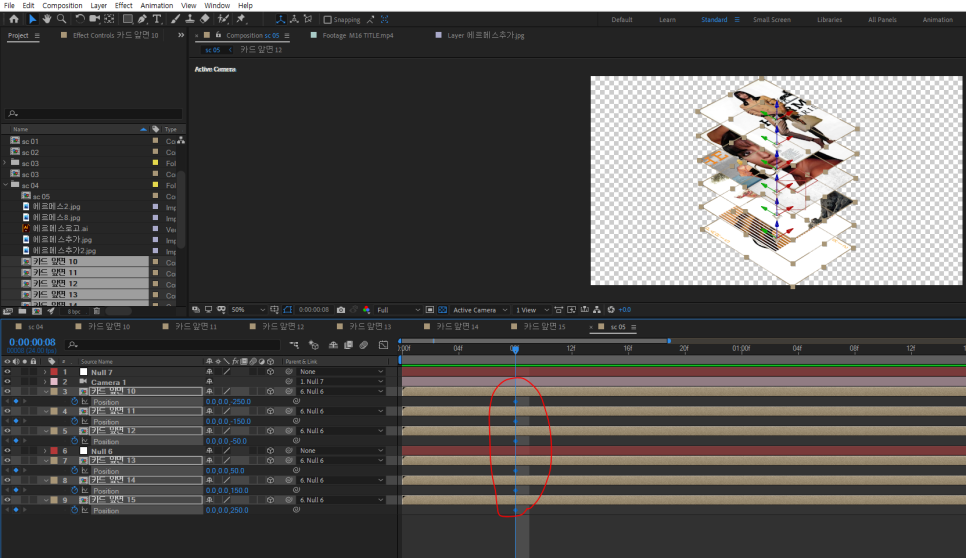The image size is (966, 558).
Task: Click the Draft 3D icon in the timeline
Action: (x=314, y=345)
